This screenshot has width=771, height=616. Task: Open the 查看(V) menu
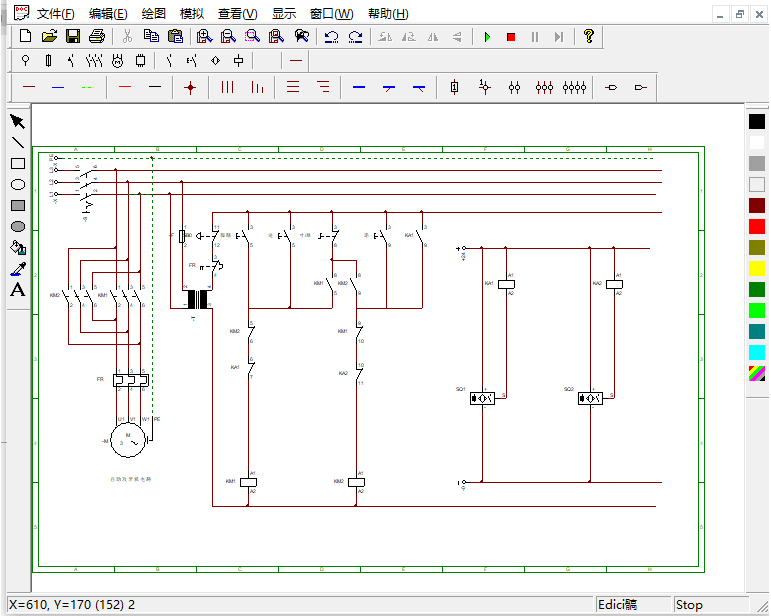point(237,14)
